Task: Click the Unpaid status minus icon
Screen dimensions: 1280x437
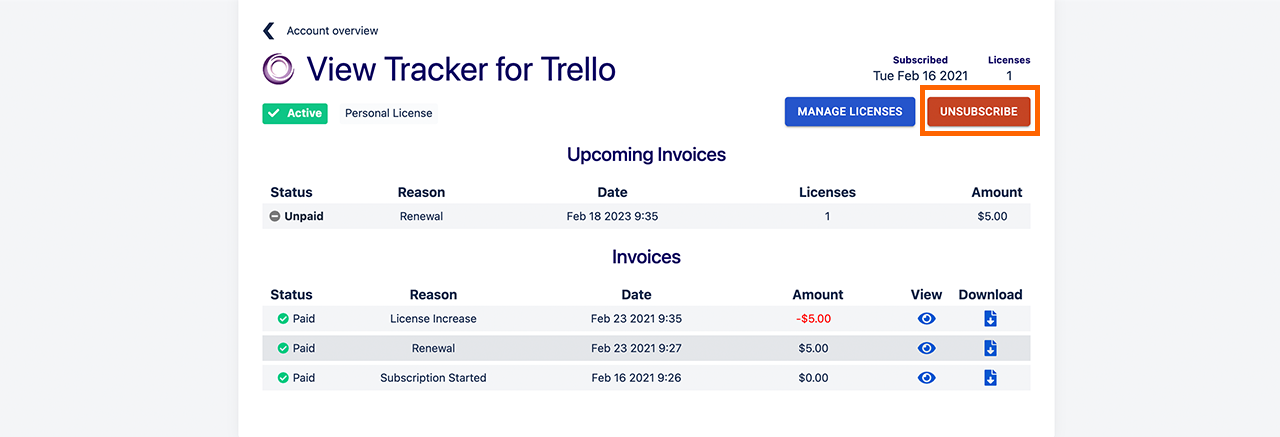Action: click(x=275, y=216)
